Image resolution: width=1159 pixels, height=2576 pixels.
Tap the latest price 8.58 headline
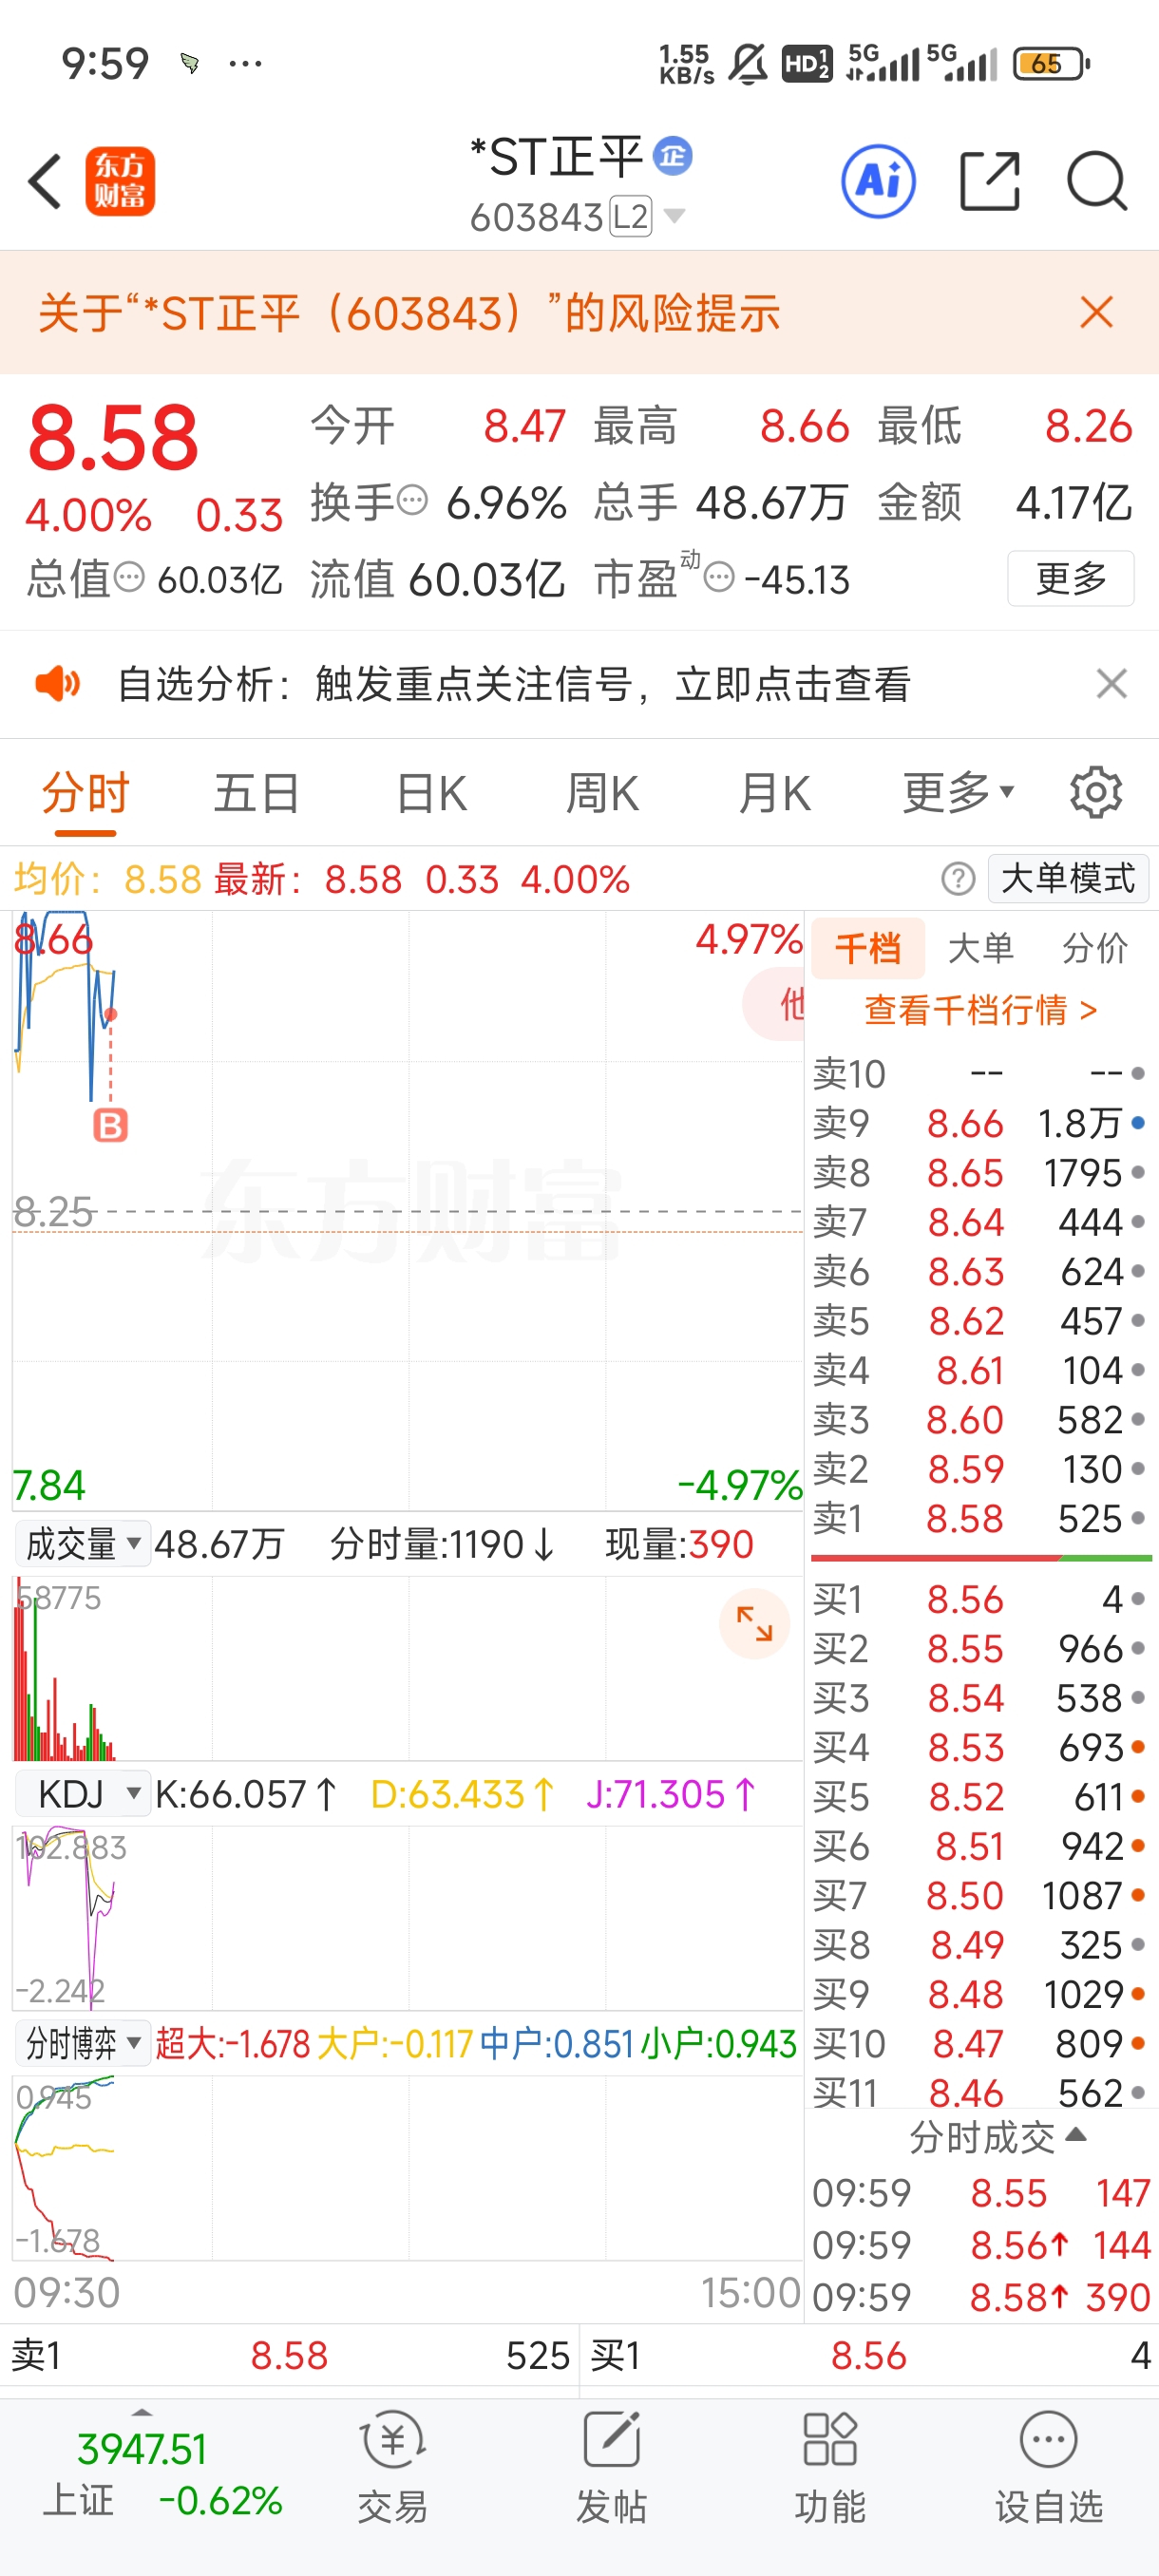[x=113, y=438]
